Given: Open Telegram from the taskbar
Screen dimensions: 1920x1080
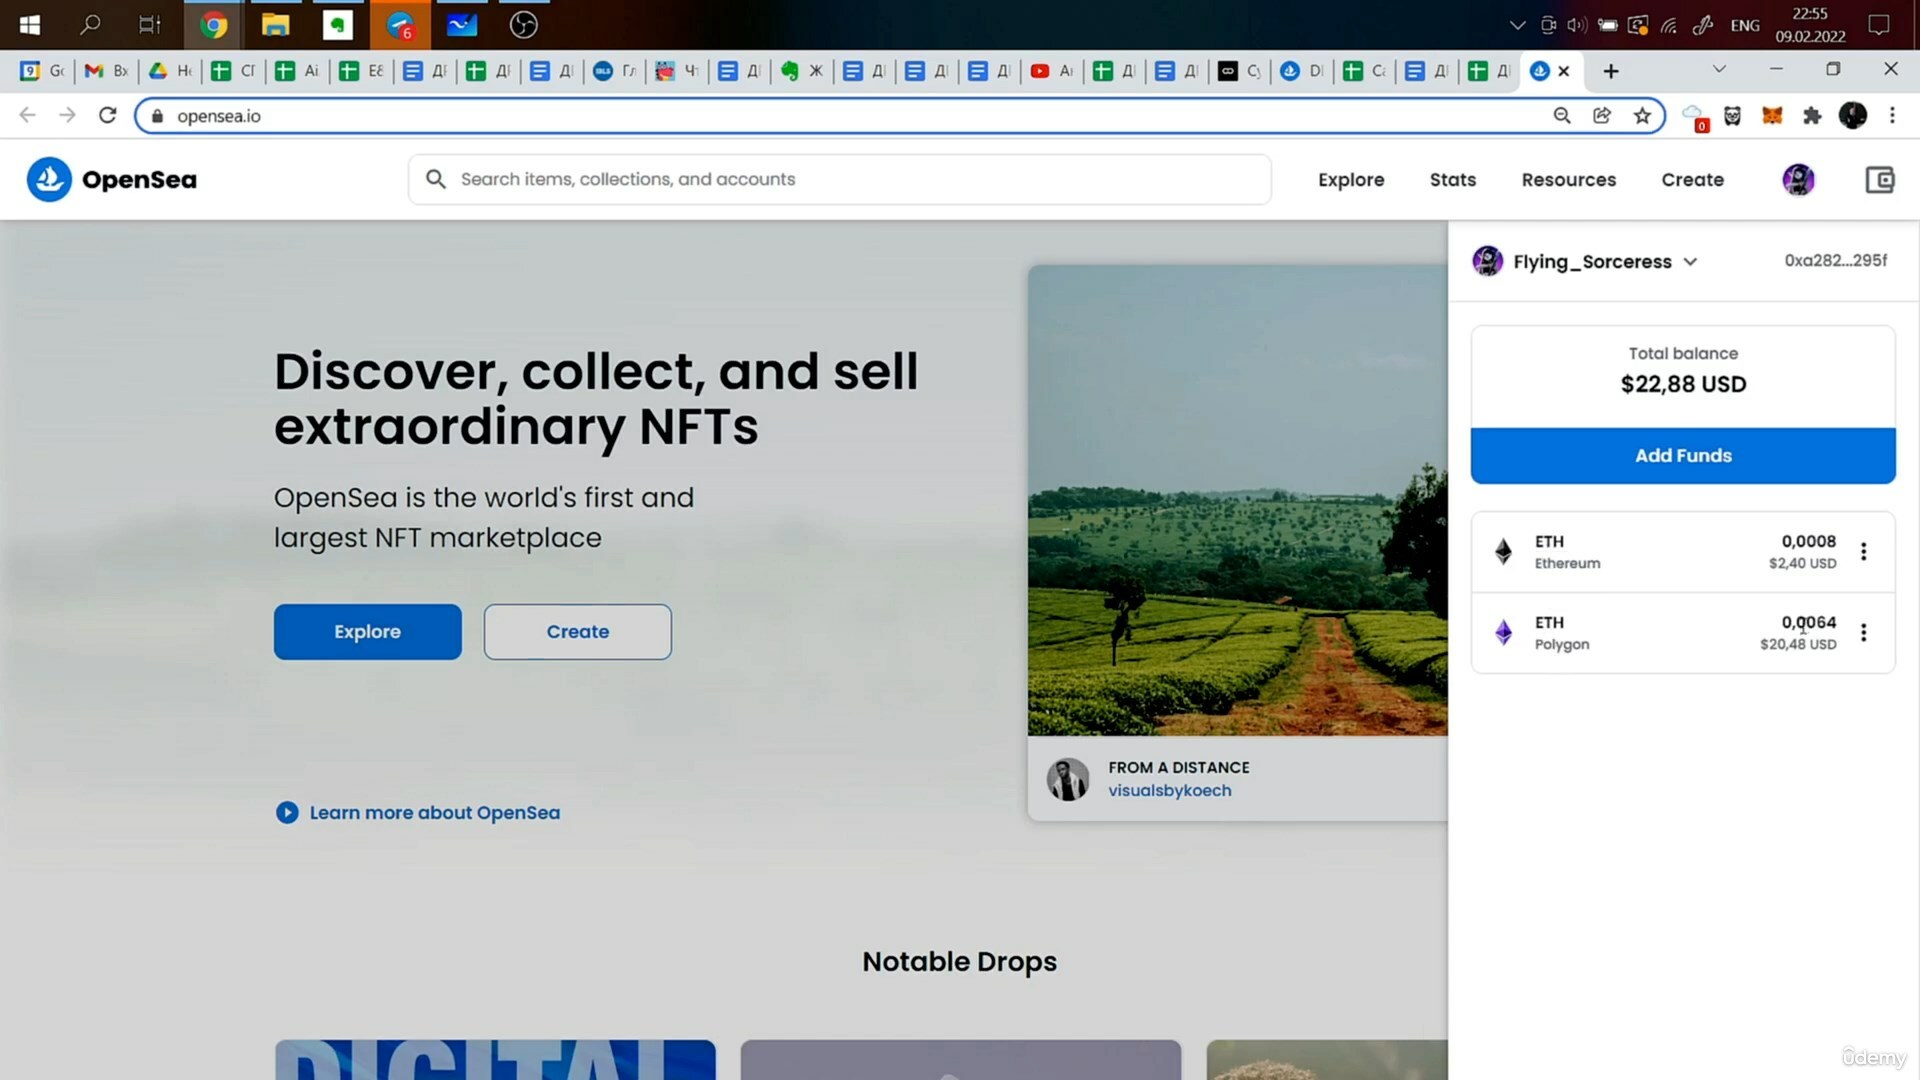Looking at the screenshot, I should (x=400, y=25).
